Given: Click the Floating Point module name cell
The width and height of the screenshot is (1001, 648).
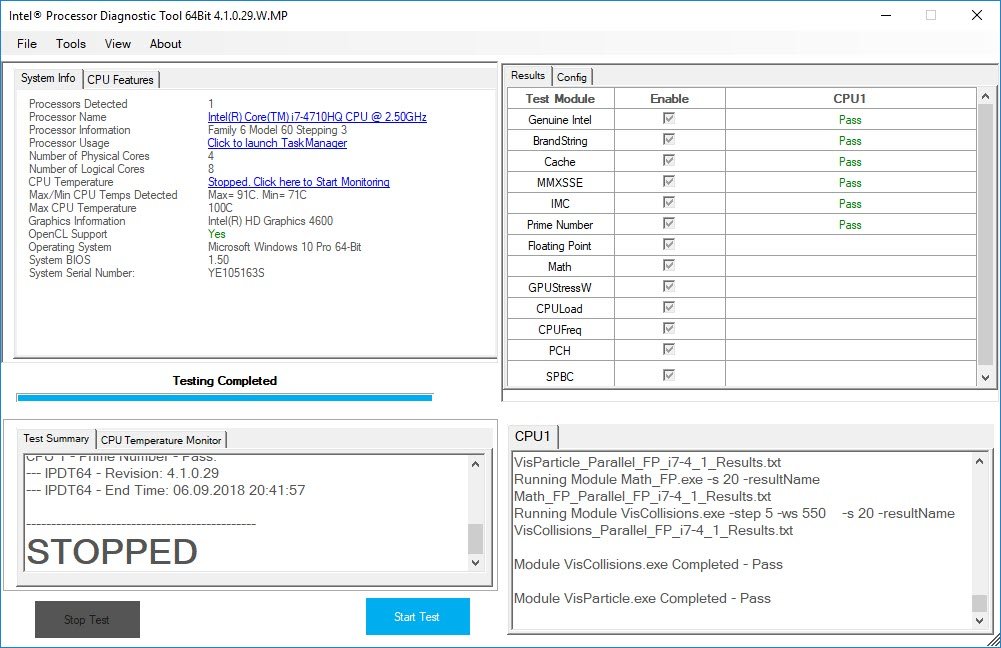Looking at the screenshot, I should coord(561,246).
